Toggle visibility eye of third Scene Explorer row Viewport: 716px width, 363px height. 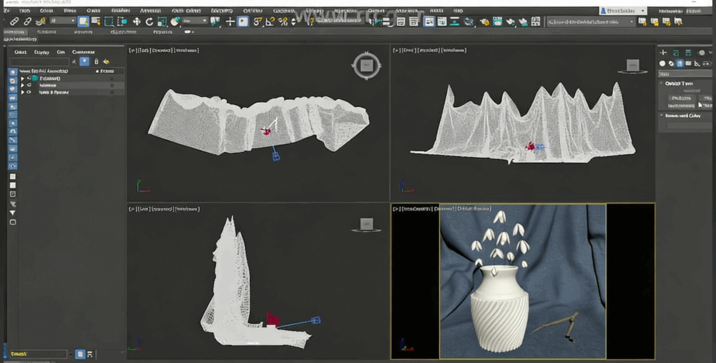pyautogui.click(x=29, y=92)
